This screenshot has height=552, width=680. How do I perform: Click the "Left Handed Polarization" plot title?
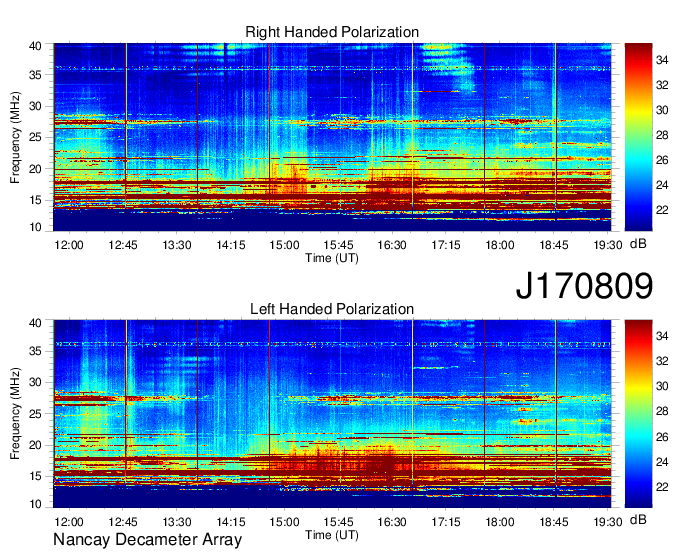(x=332, y=309)
